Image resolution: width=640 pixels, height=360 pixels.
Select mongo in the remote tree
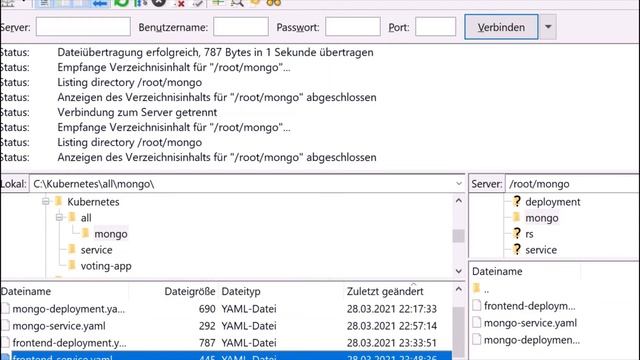[542, 218]
